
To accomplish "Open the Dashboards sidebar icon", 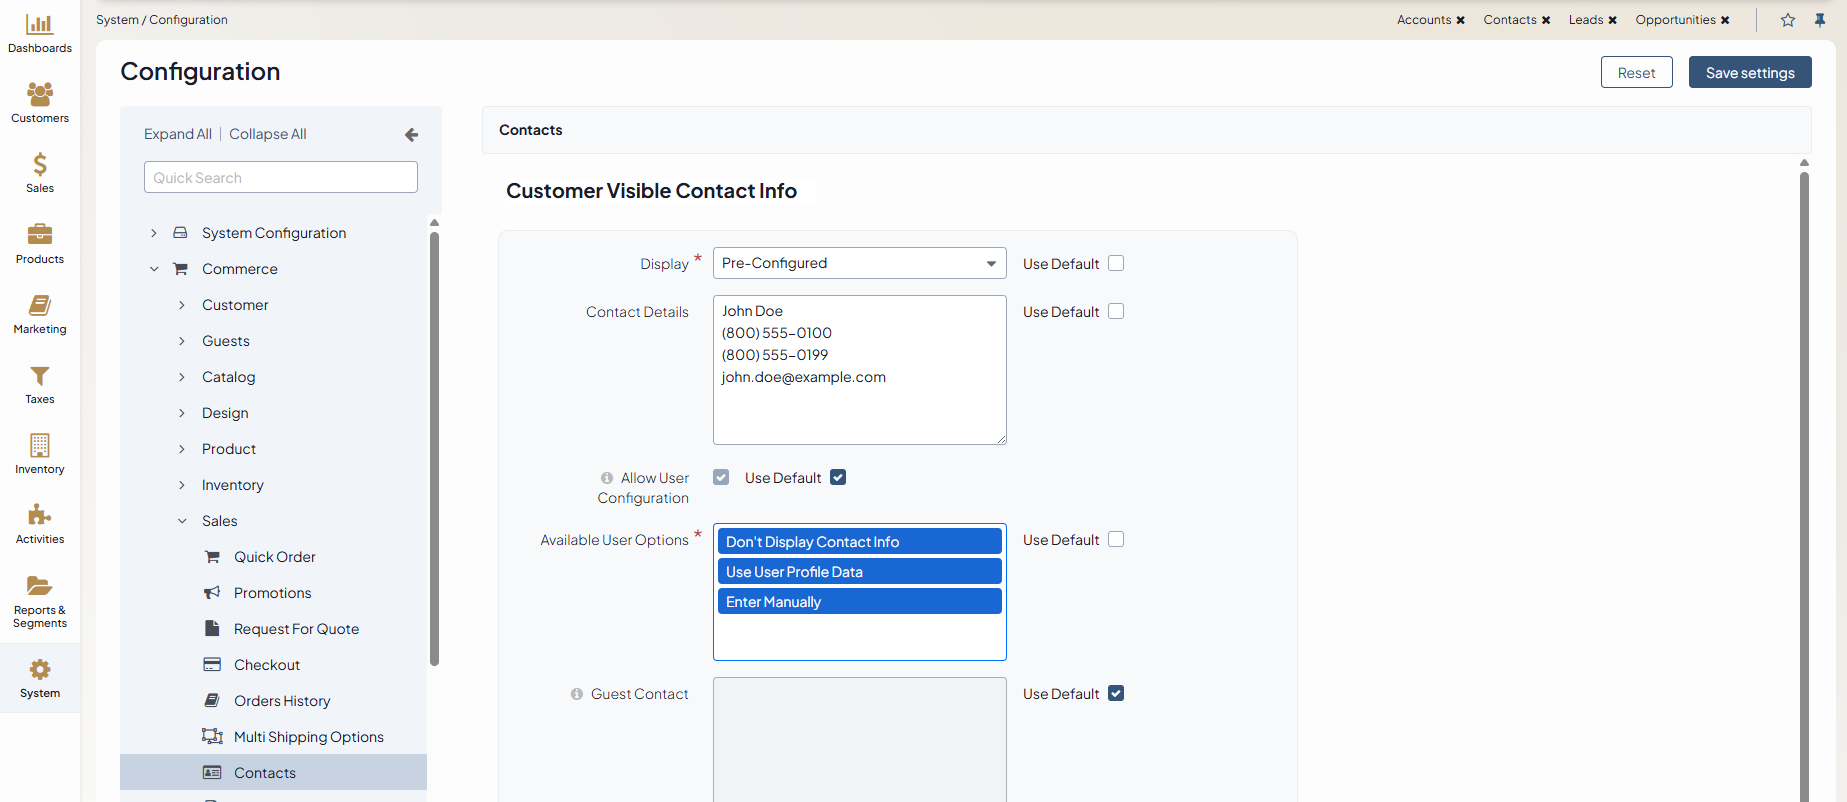I will coord(40,25).
